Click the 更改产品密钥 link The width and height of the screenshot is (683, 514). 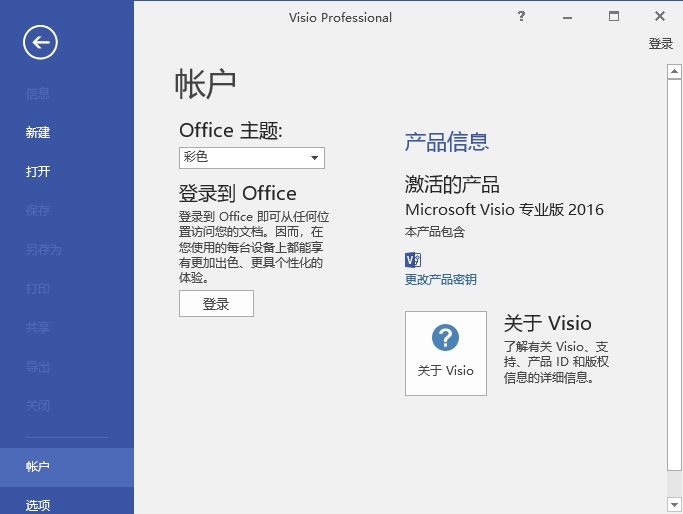(x=440, y=279)
